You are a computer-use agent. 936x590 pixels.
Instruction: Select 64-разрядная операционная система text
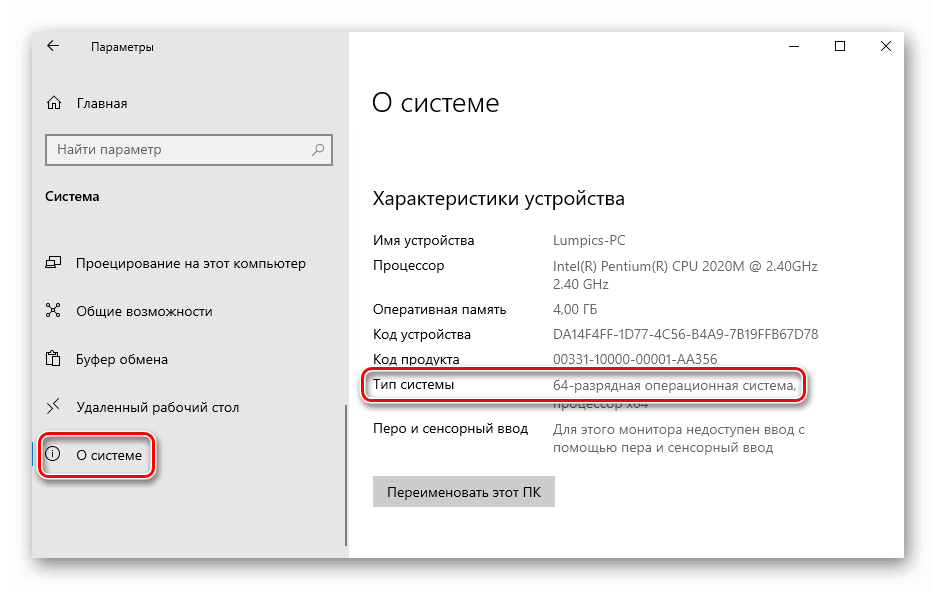tap(675, 385)
